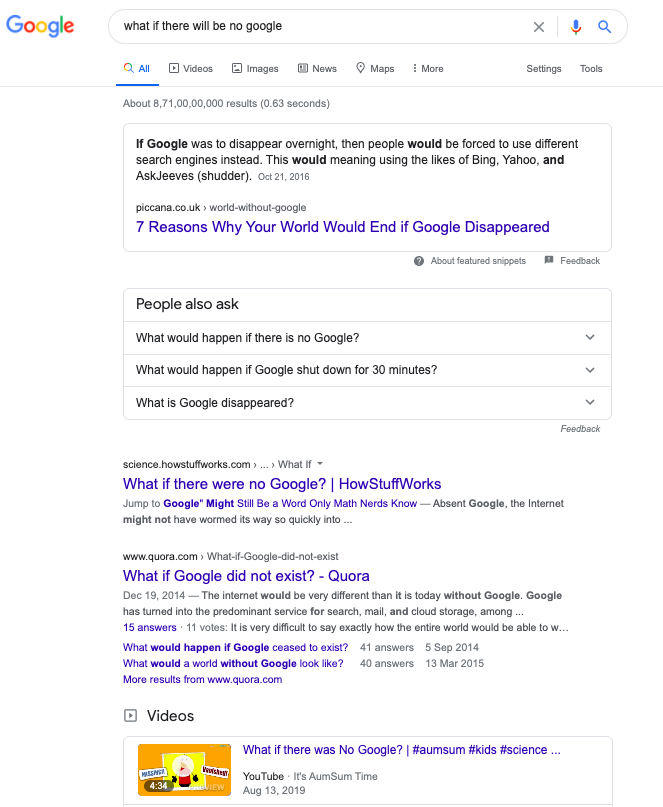This screenshot has height=807, width=663.
Task: Click the featured snippet Feedback flag icon
Action: point(549,261)
